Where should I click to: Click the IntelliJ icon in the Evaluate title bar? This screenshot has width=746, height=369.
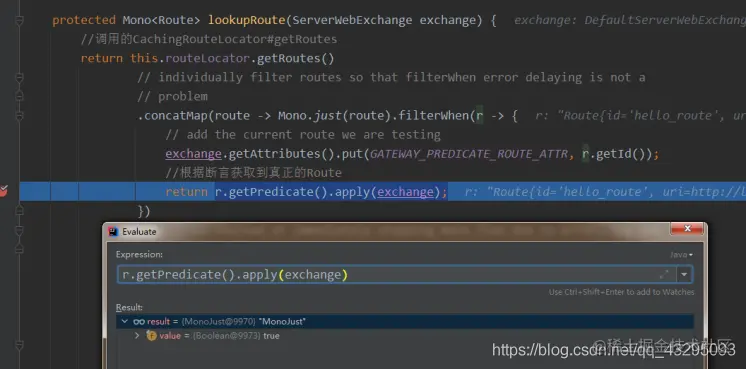(x=113, y=232)
